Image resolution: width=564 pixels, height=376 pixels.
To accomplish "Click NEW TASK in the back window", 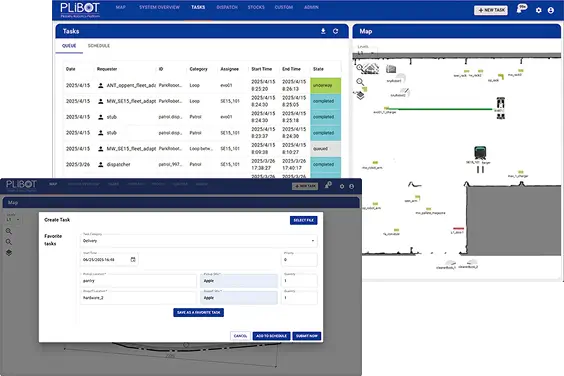I will [x=491, y=10].
